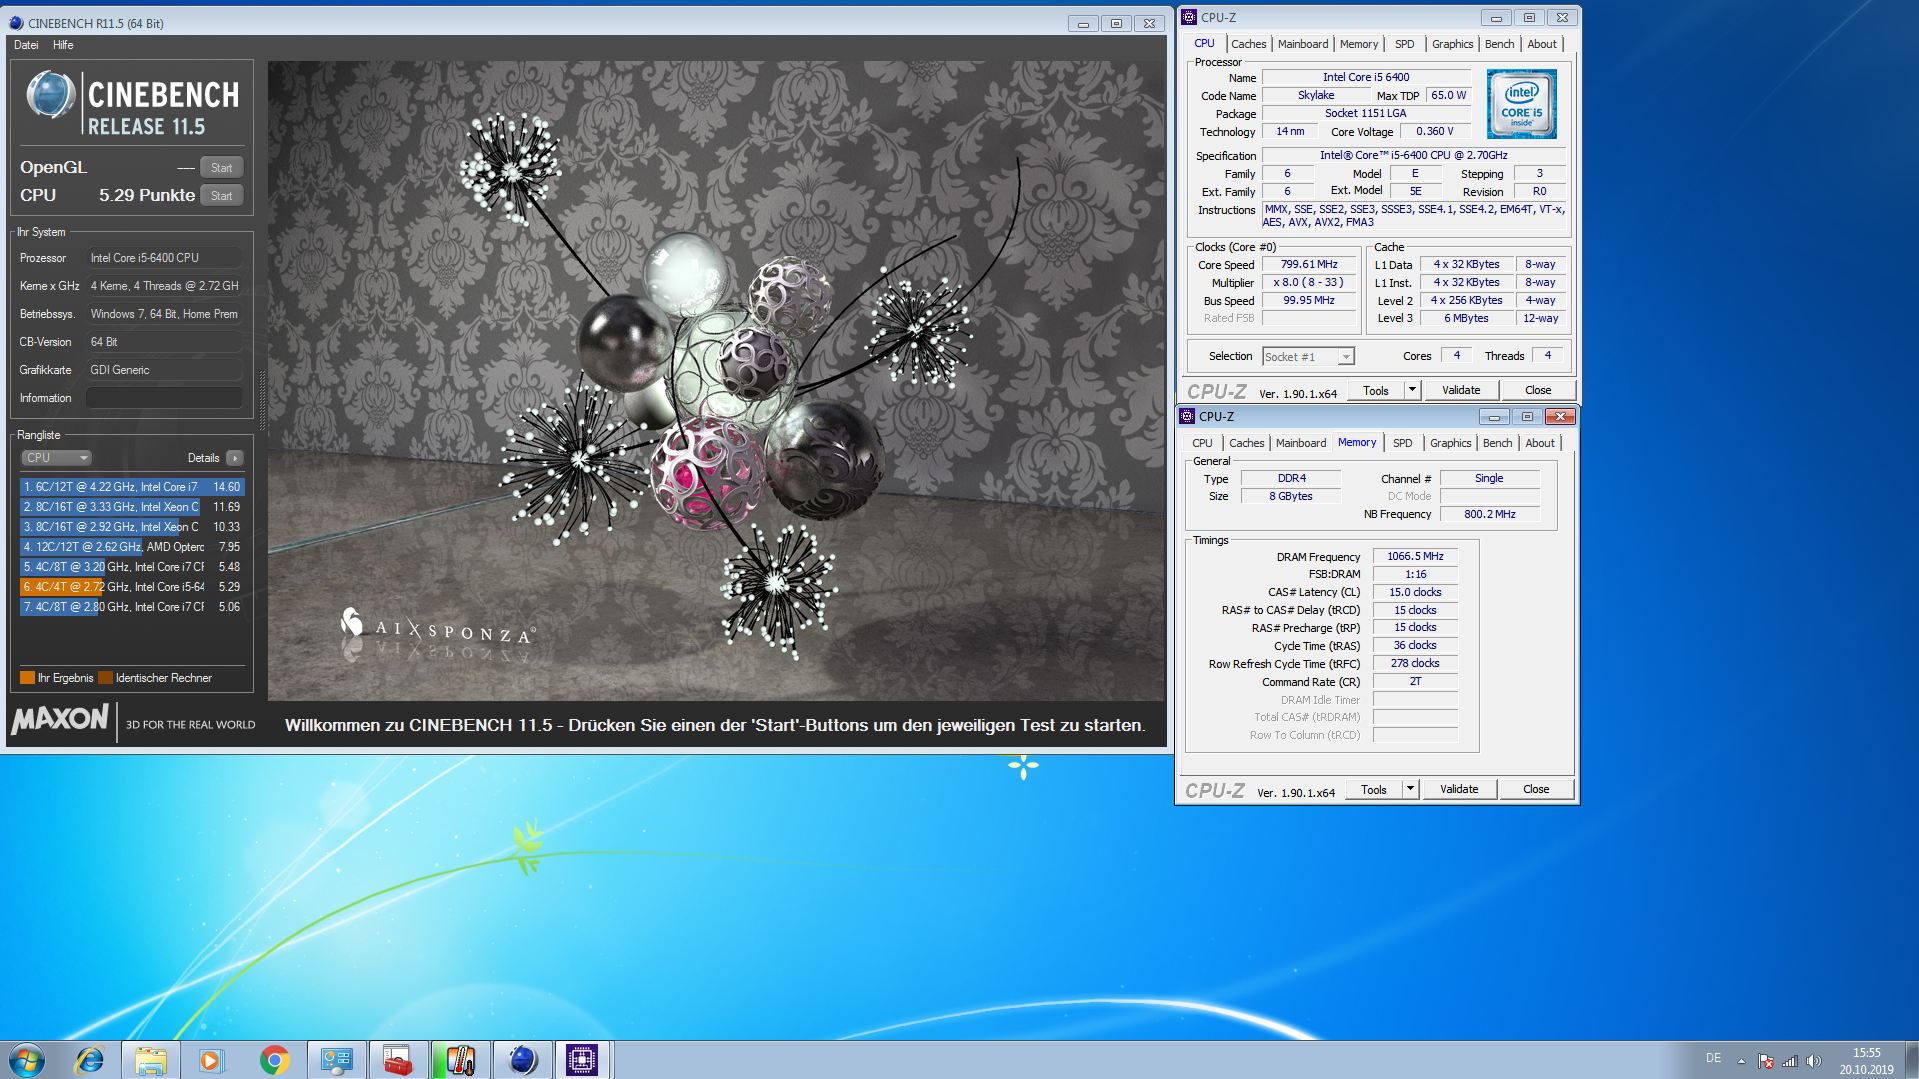Open the Datei menu in Cinebench
Image resolution: width=1919 pixels, height=1079 pixels.
(27, 45)
